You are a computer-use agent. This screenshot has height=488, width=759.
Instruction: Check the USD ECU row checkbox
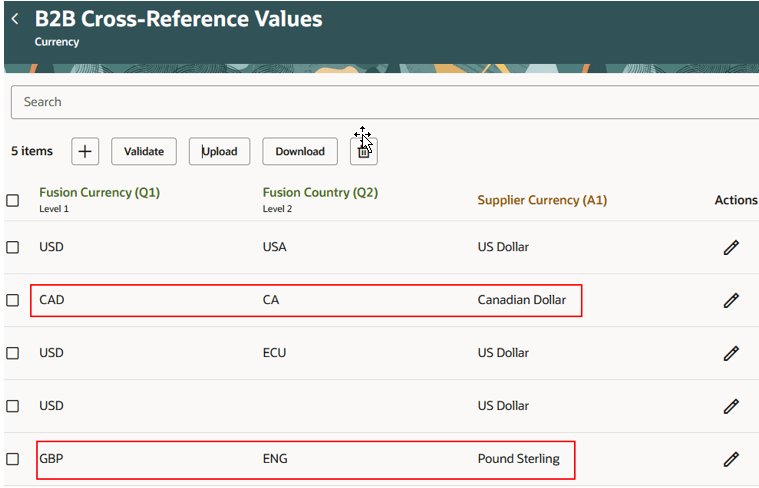point(13,353)
